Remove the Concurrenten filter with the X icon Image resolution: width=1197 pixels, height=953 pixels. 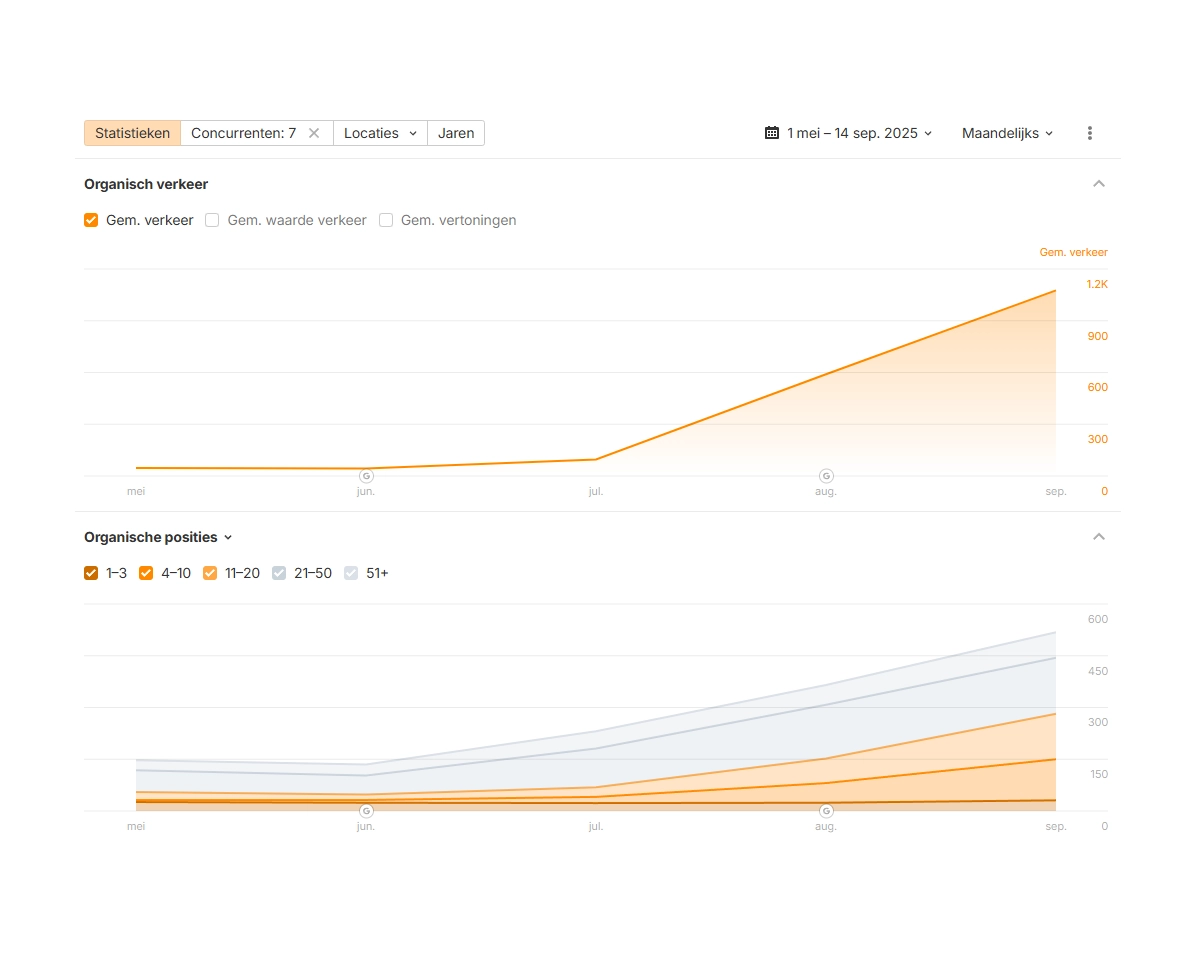pyautogui.click(x=314, y=133)
